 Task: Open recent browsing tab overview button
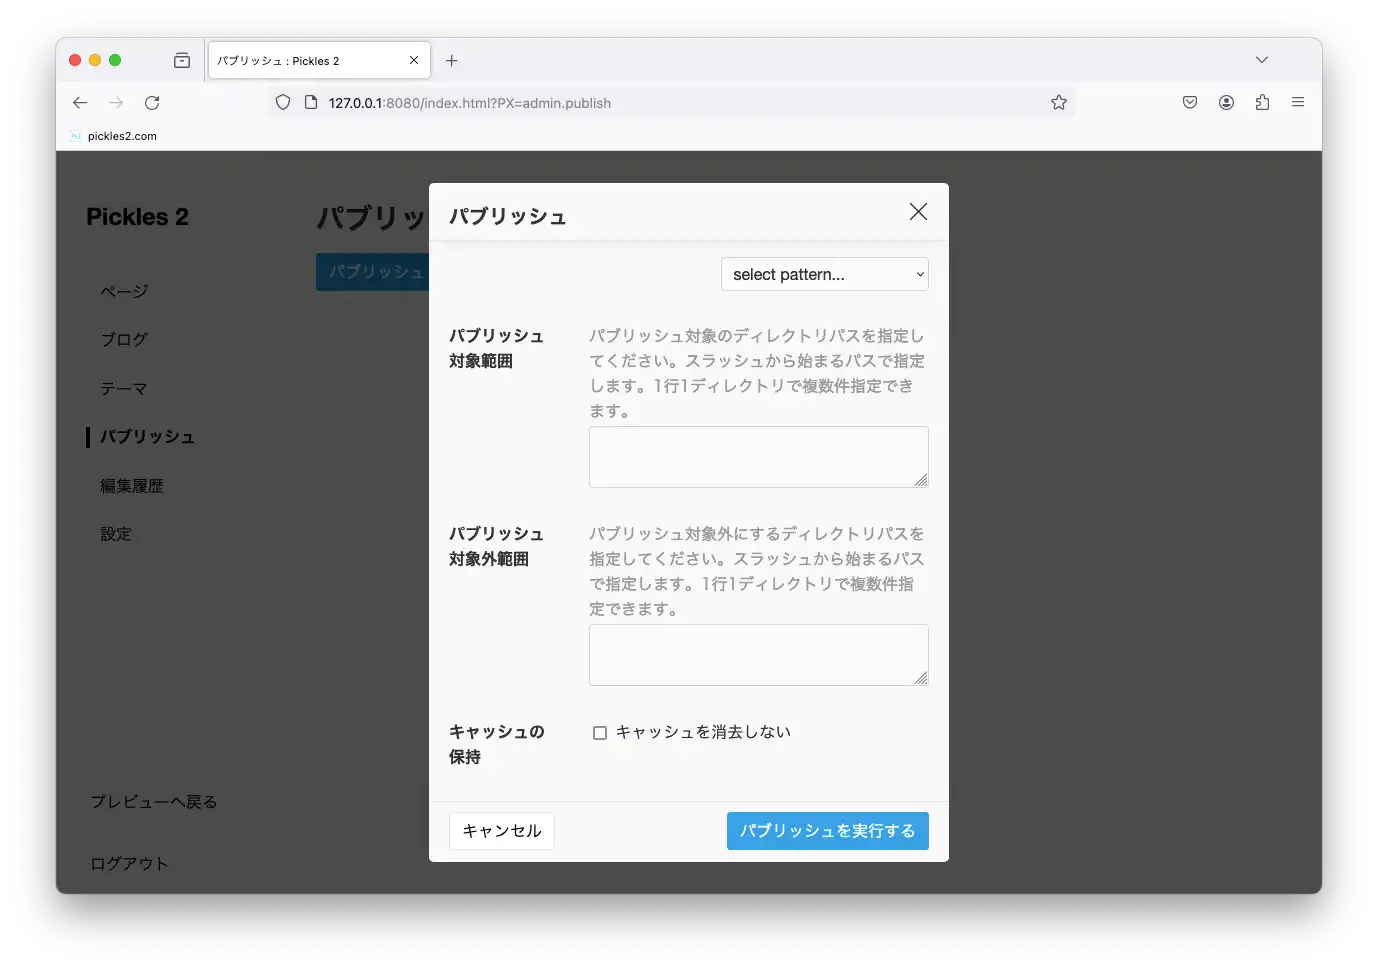tap(182, 61)
